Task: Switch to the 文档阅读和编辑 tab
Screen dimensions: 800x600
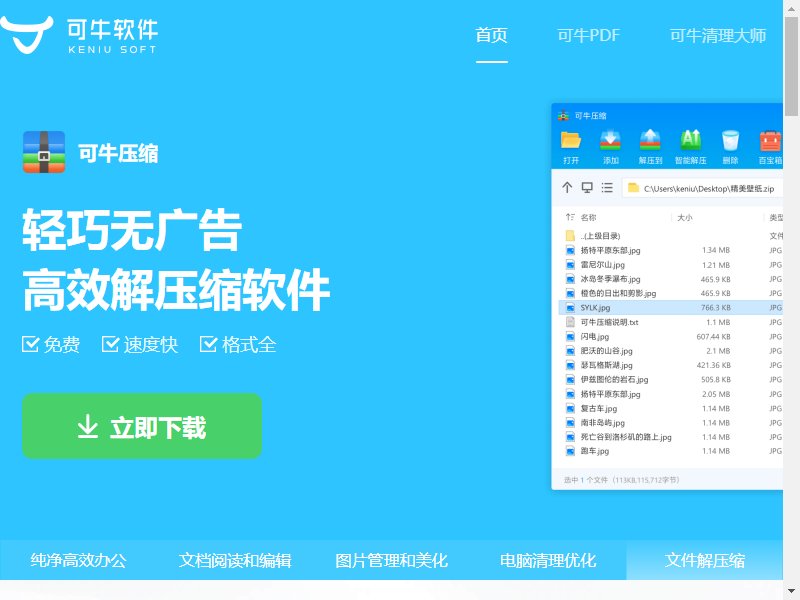Action: (235, 560)
